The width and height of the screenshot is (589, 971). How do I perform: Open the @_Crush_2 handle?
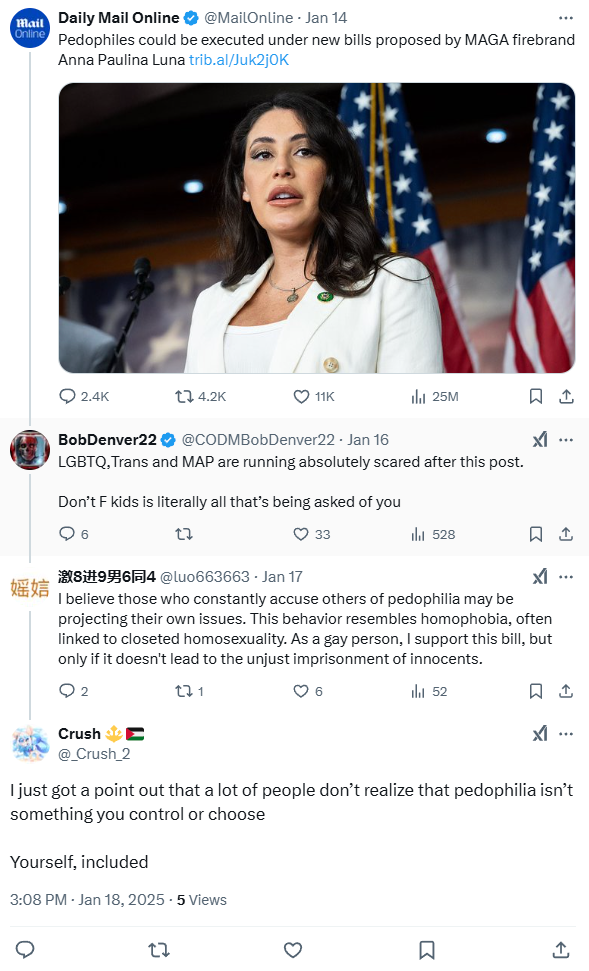pos(94,754)
